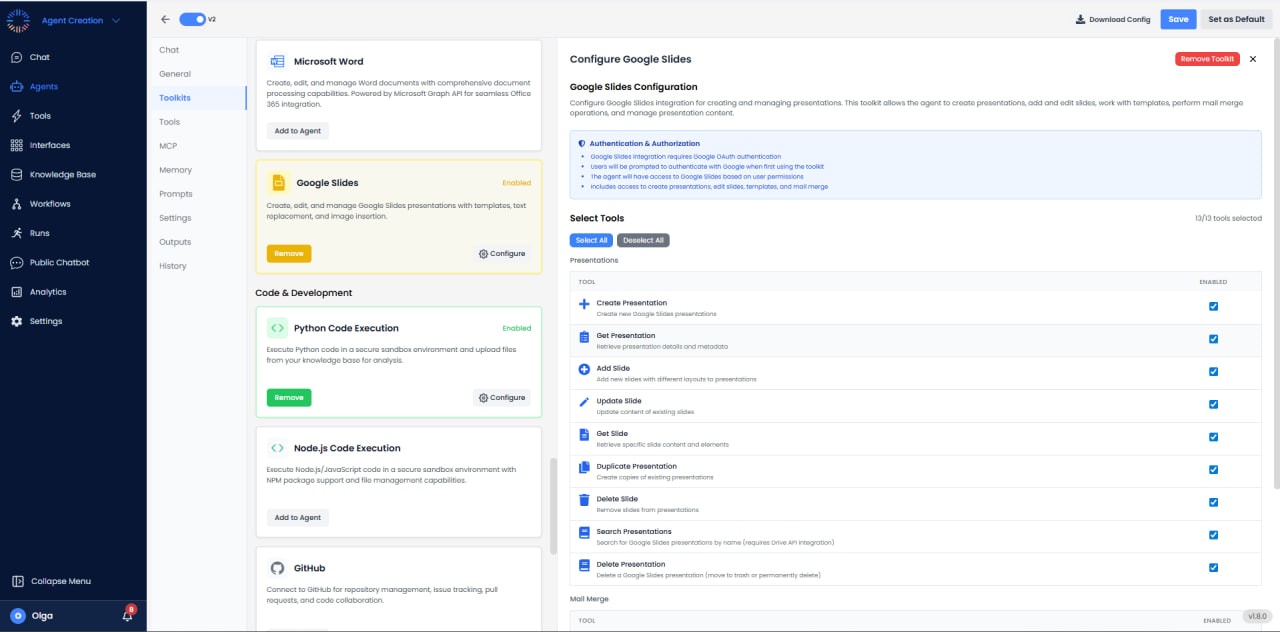This screenshot has width=1280, height=632.
Task: Switch off the v2 toggle
Action: tap(192, 19)
